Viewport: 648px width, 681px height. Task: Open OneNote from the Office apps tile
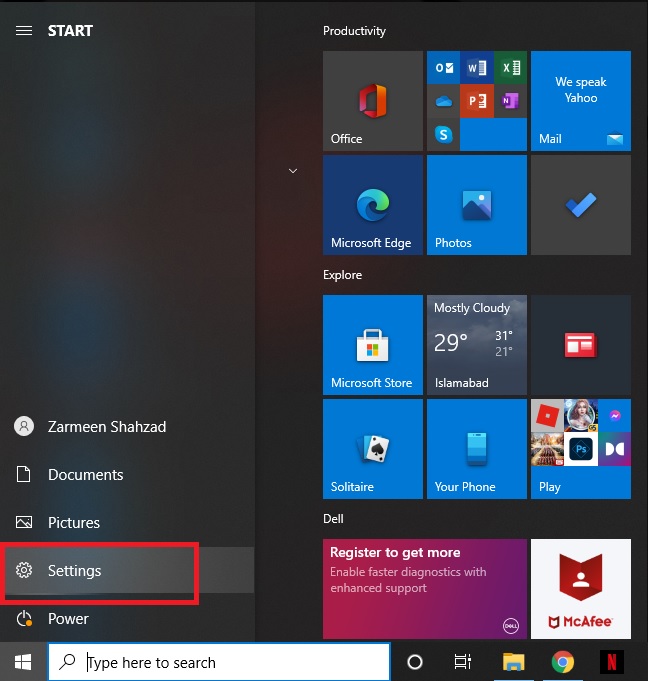point(511,101)
